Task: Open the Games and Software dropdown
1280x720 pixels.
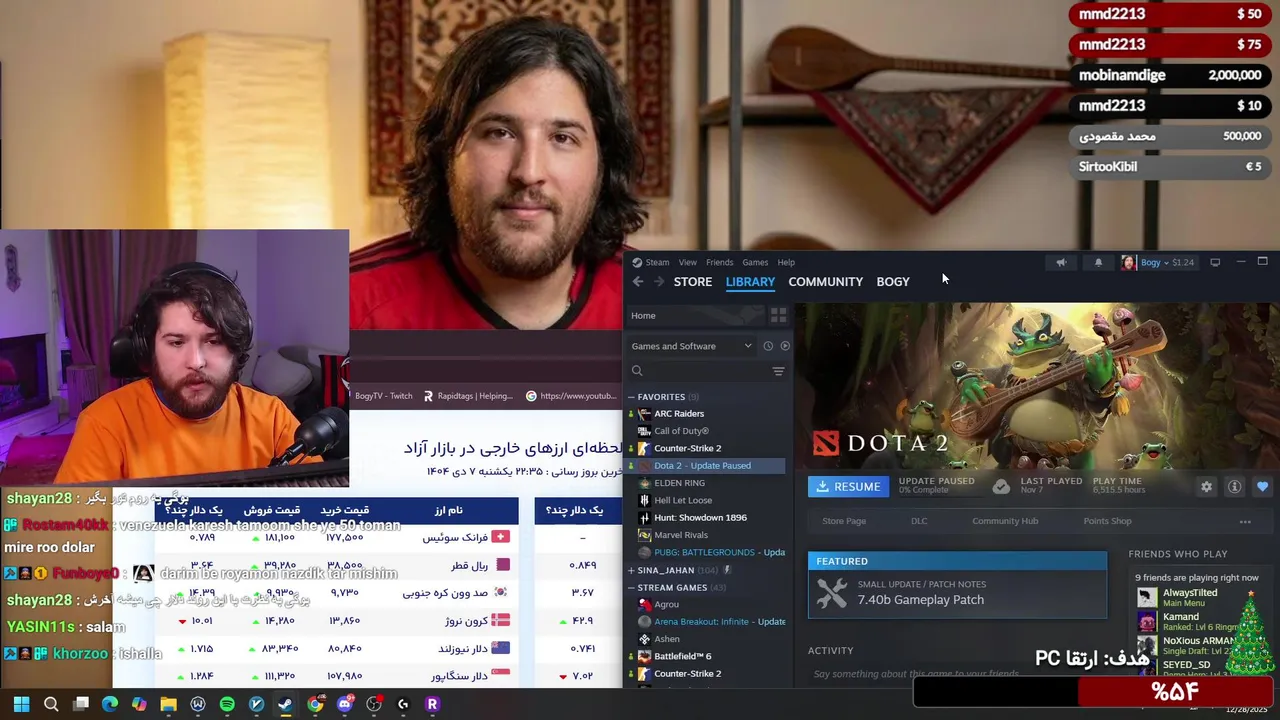Action: 691,346
